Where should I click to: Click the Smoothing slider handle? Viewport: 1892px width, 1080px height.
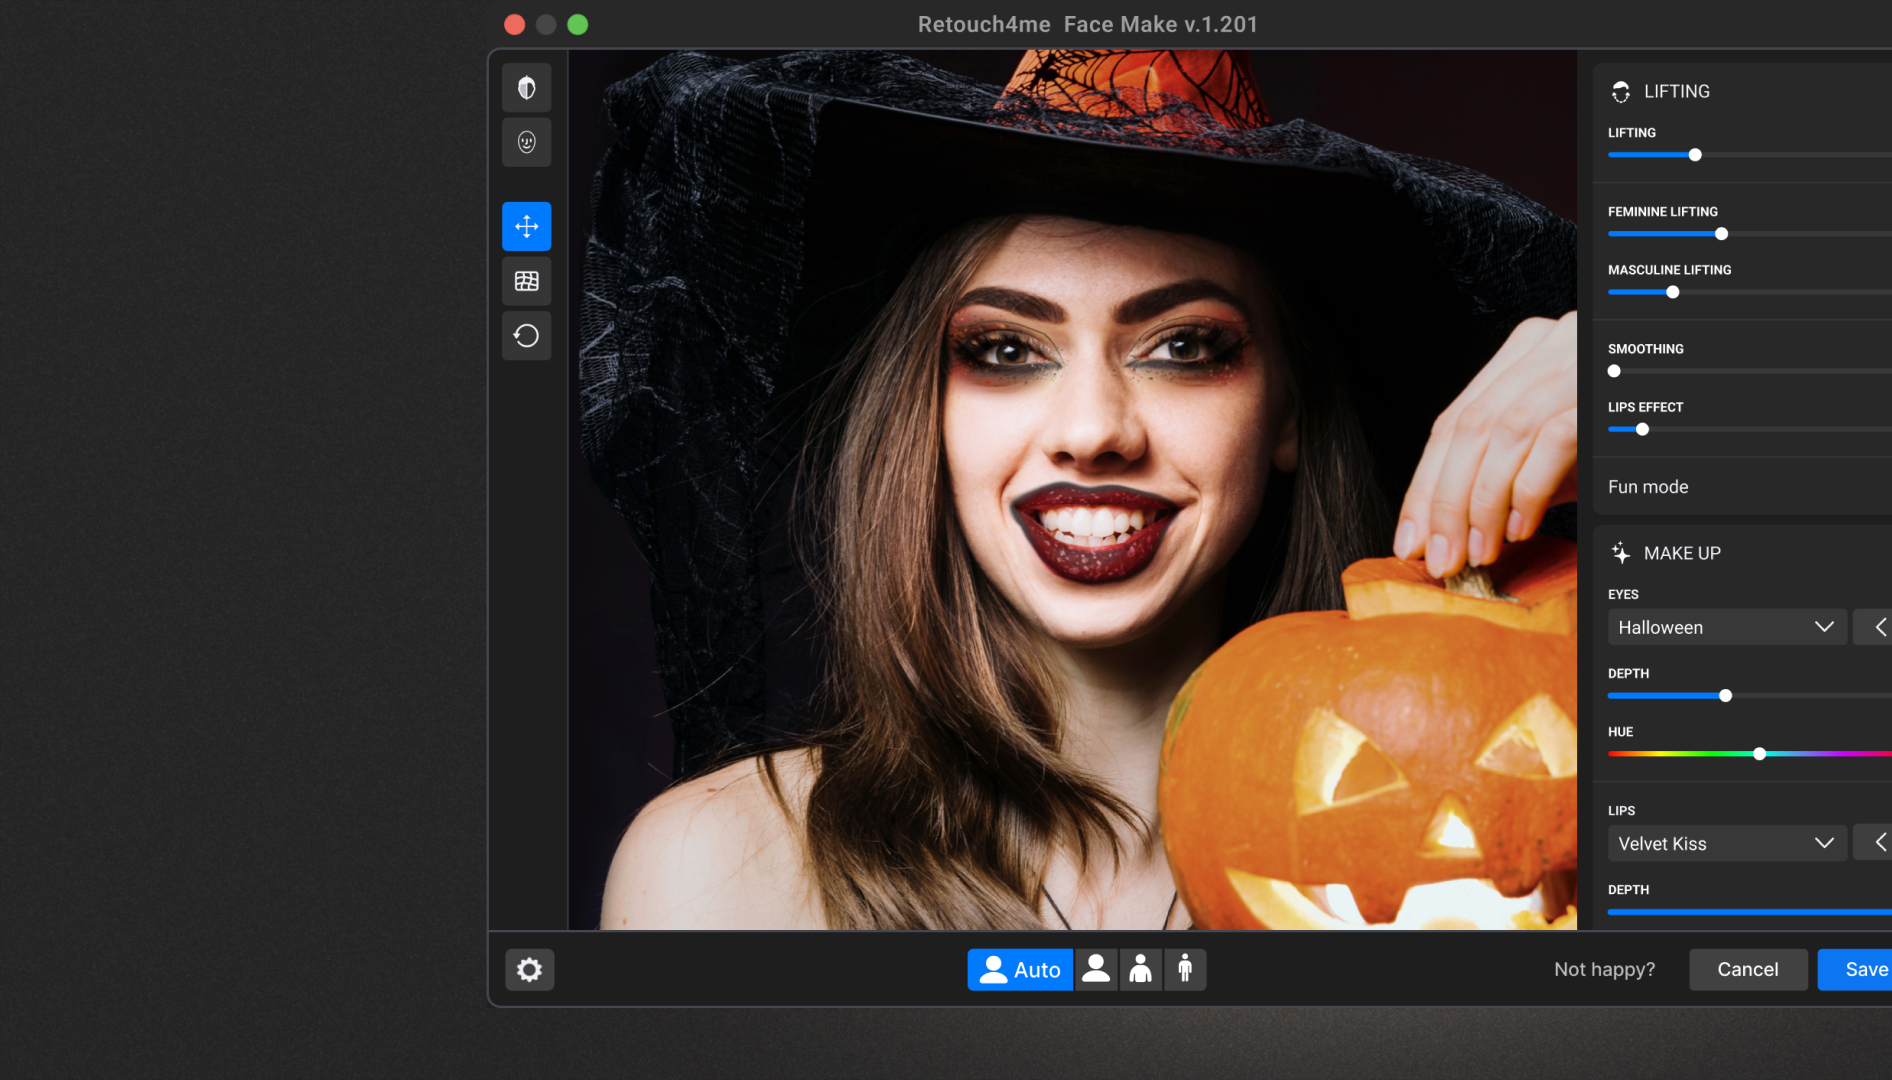[1614, 371]
